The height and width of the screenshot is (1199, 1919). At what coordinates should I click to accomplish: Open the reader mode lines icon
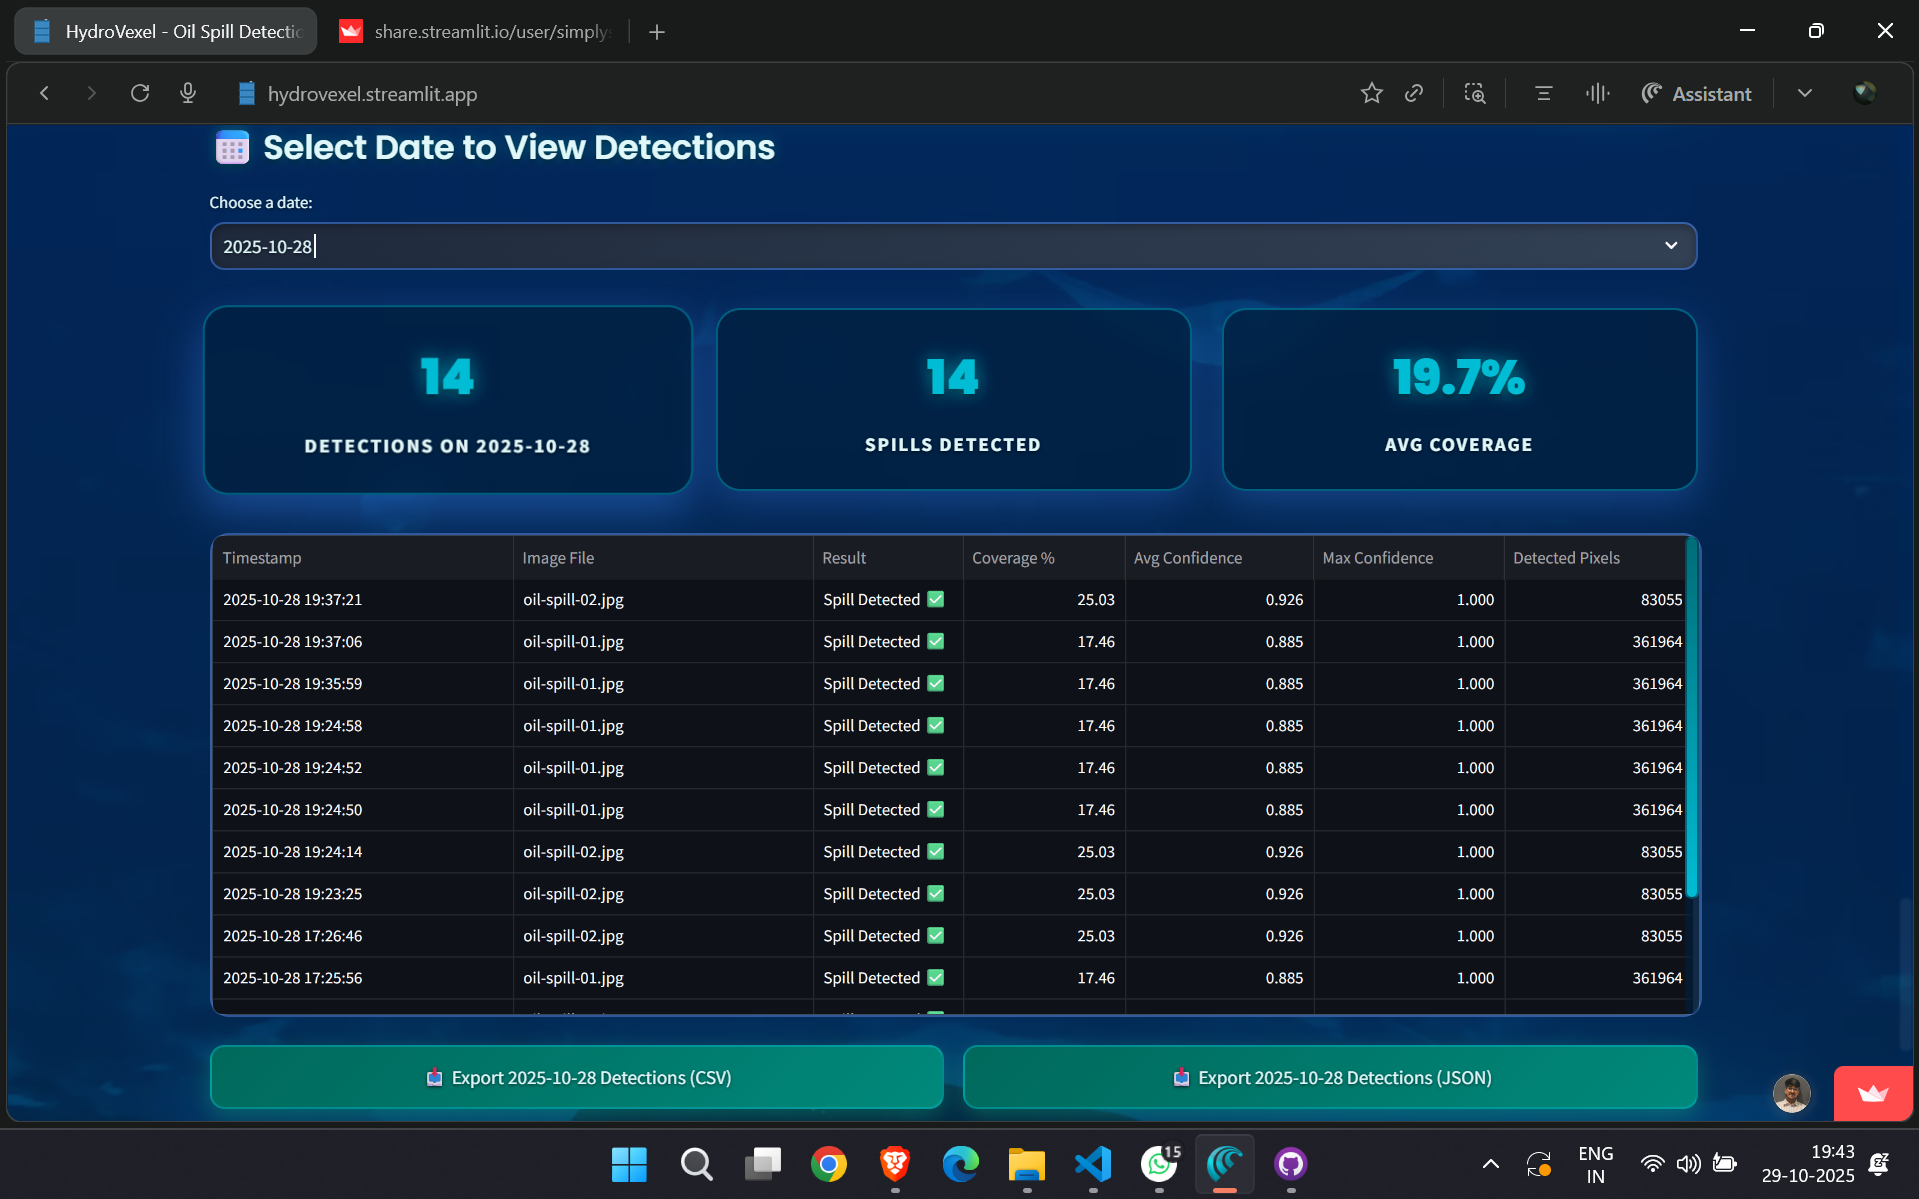pos(1543,93)
